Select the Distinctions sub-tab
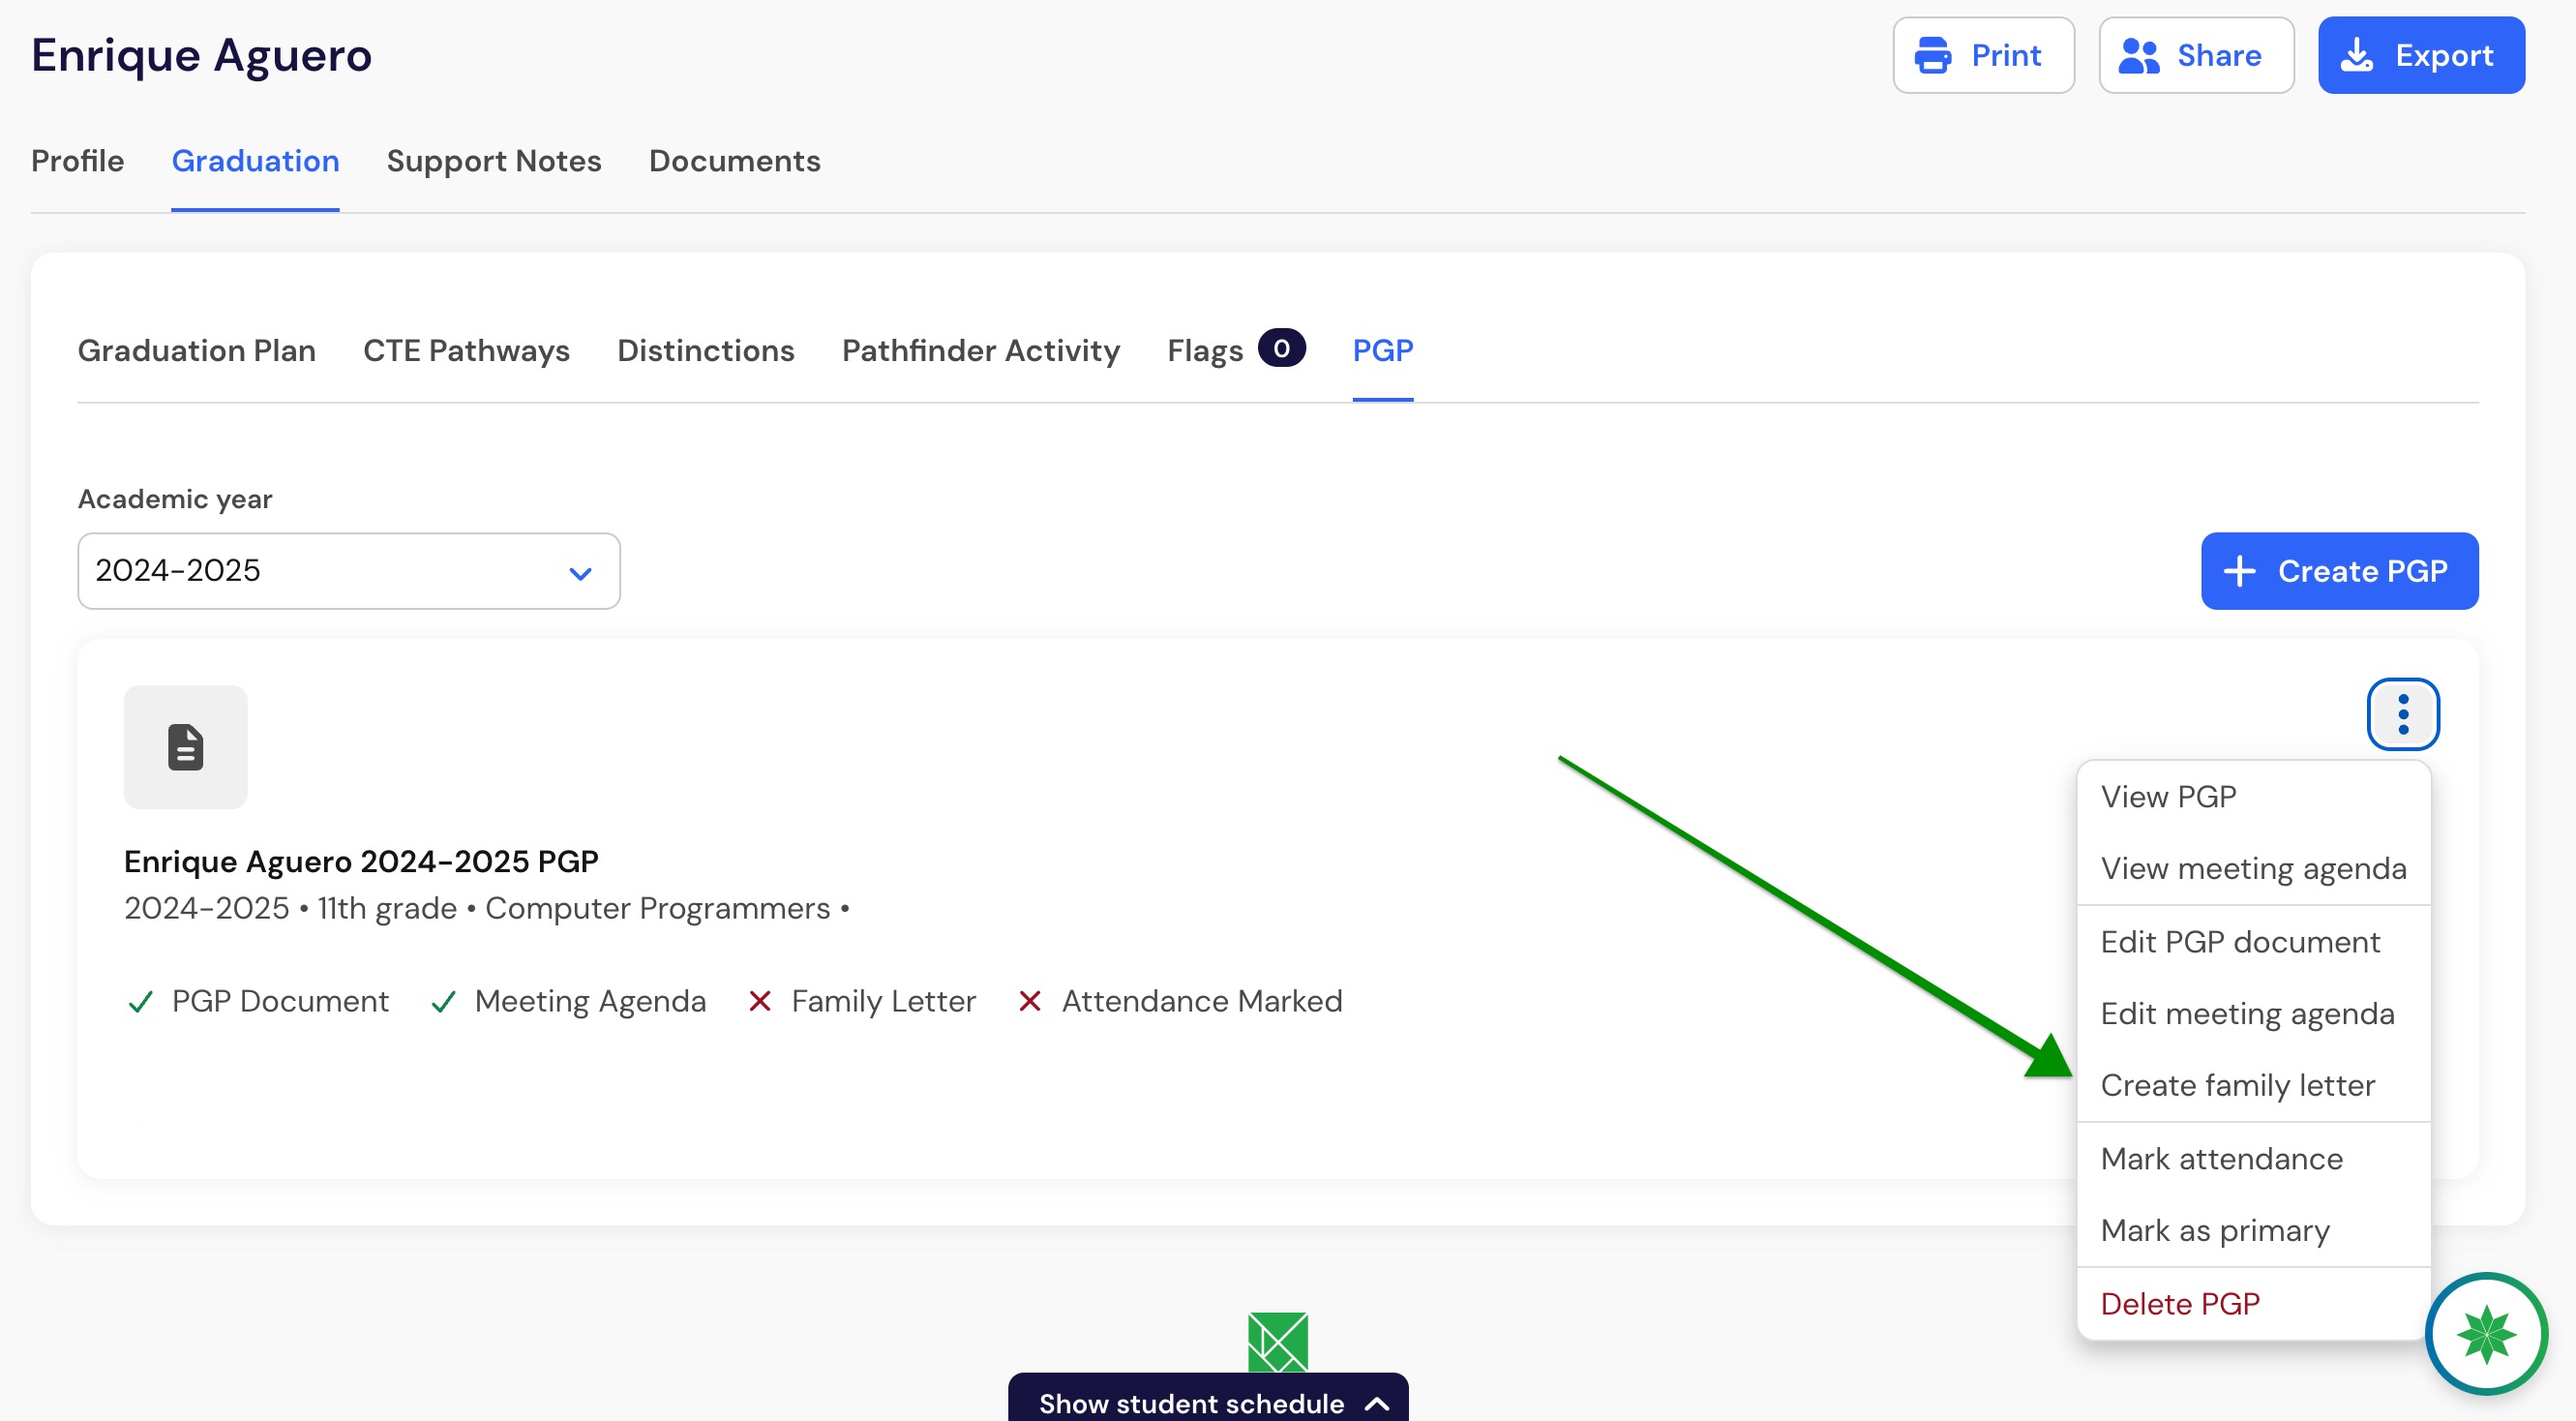Viewport: 2576px width, 1421px height. [x=705, y=351]
